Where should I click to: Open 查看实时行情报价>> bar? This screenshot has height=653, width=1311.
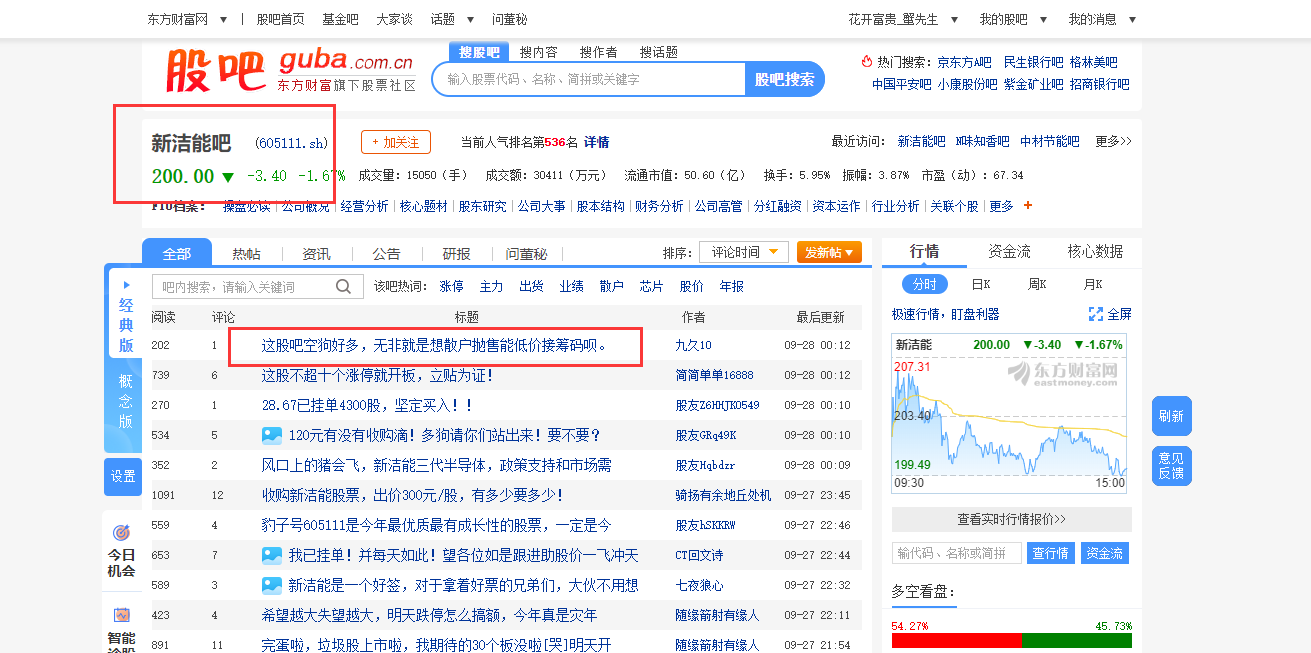(x=1012, y=520)
